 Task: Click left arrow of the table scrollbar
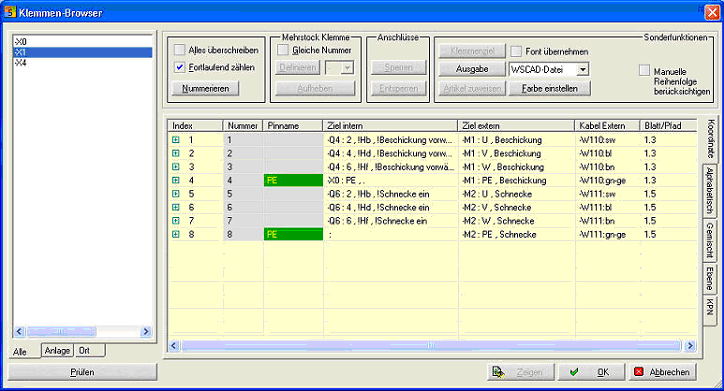coord(174,345)
